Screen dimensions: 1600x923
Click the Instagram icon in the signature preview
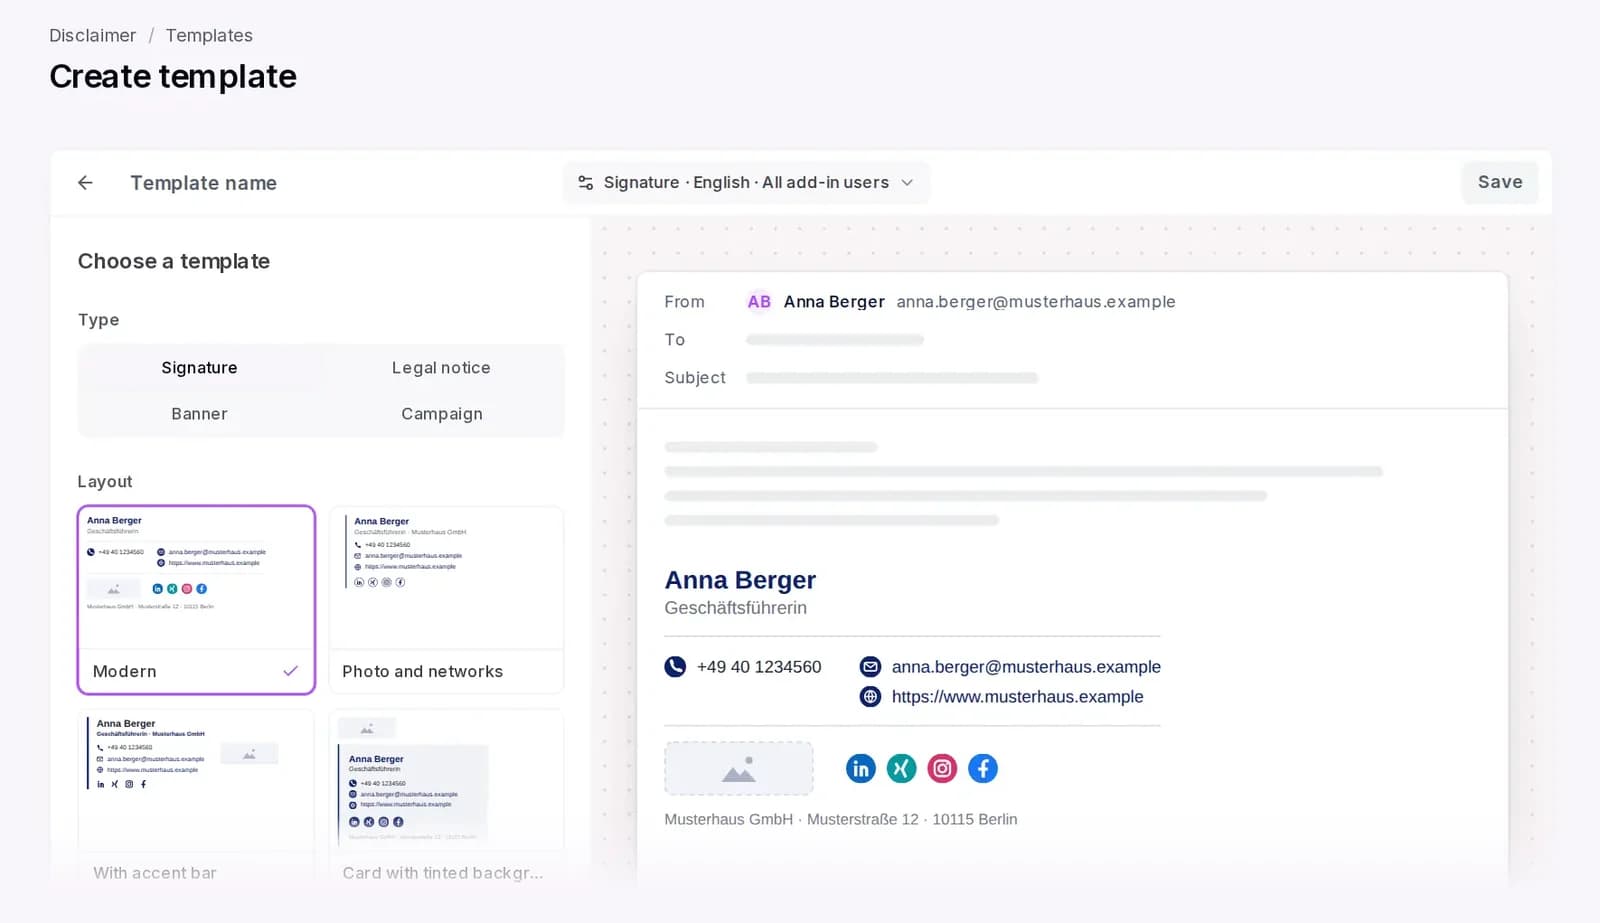pyautogui.click(x=942, y=768)
